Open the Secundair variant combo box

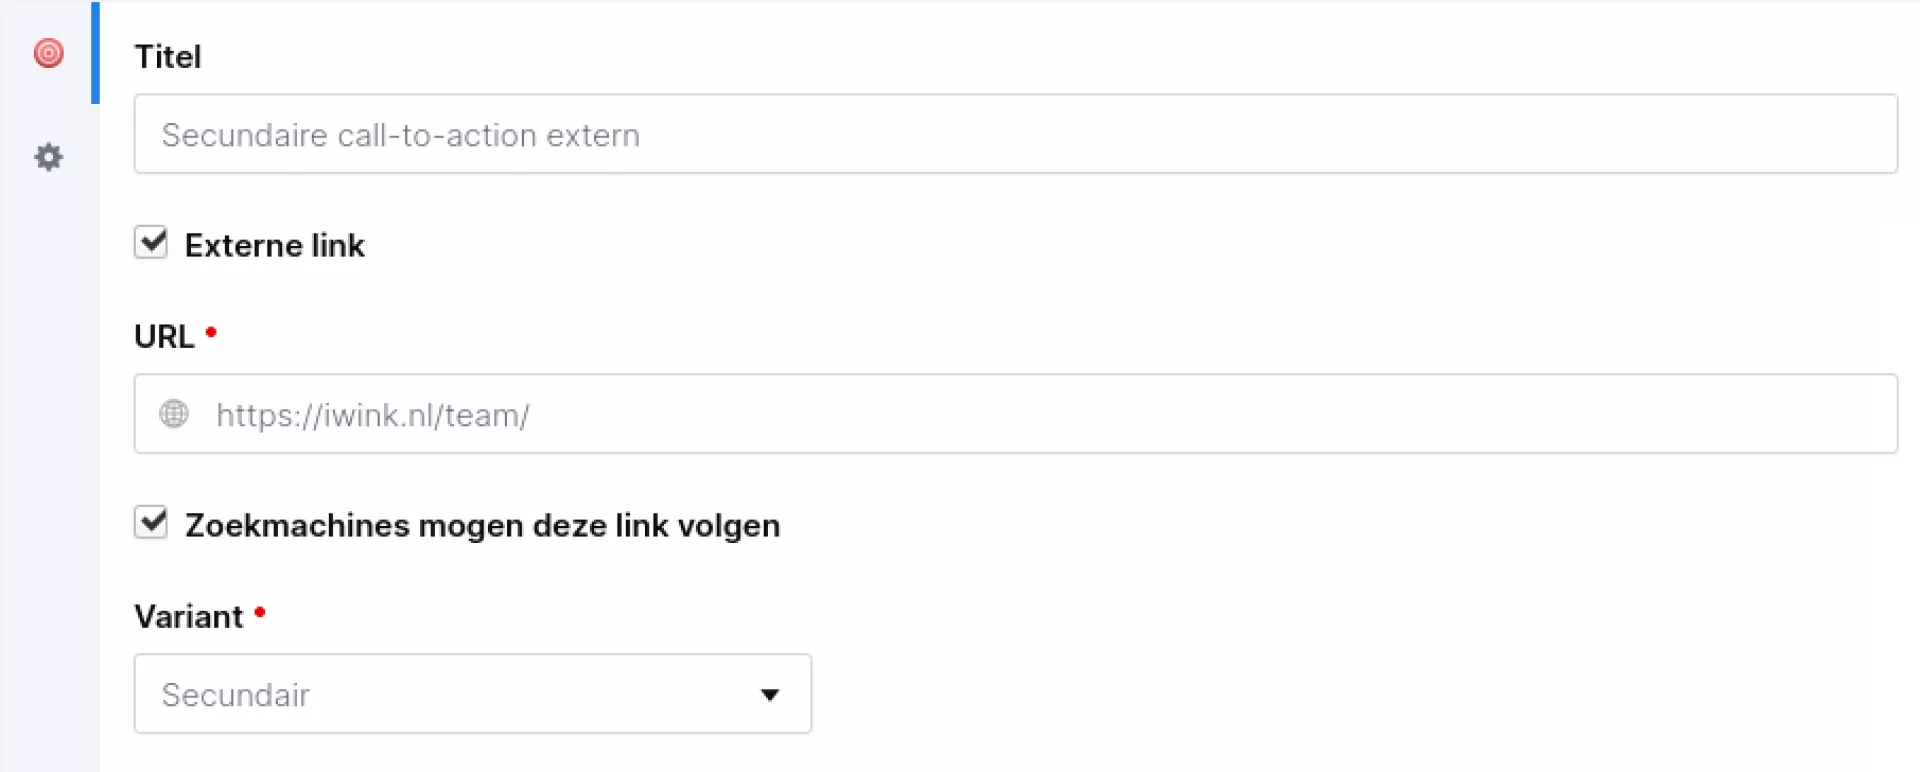point(472,694)
